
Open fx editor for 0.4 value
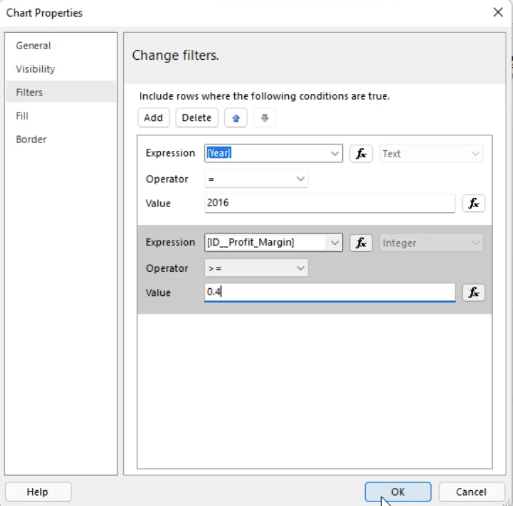(x=473, y=292)
